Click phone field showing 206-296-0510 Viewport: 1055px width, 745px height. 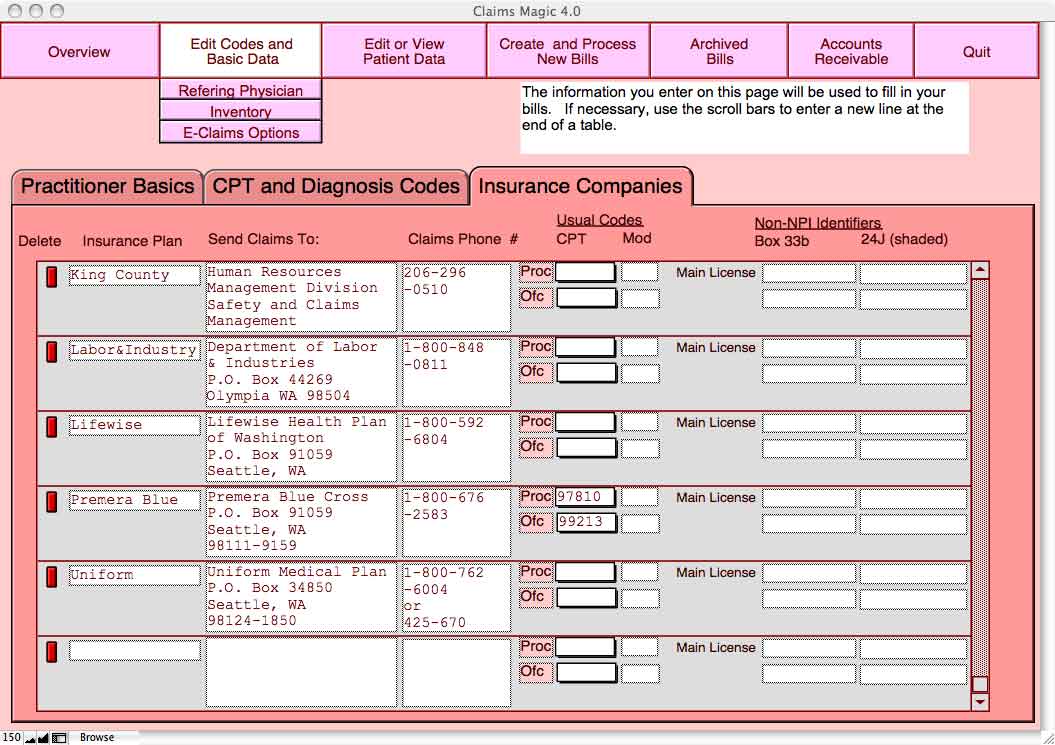point(456,297)
